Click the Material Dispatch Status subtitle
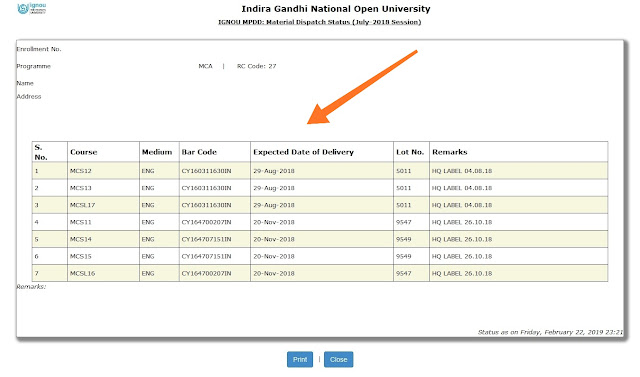640x377 pixels. click(320, 22)
